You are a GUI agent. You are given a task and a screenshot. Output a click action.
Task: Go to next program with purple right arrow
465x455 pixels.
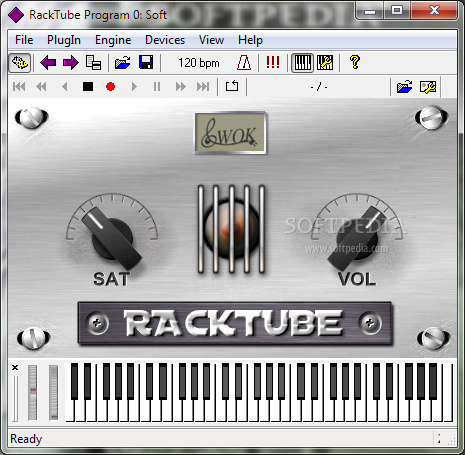[x=71, y=63]
